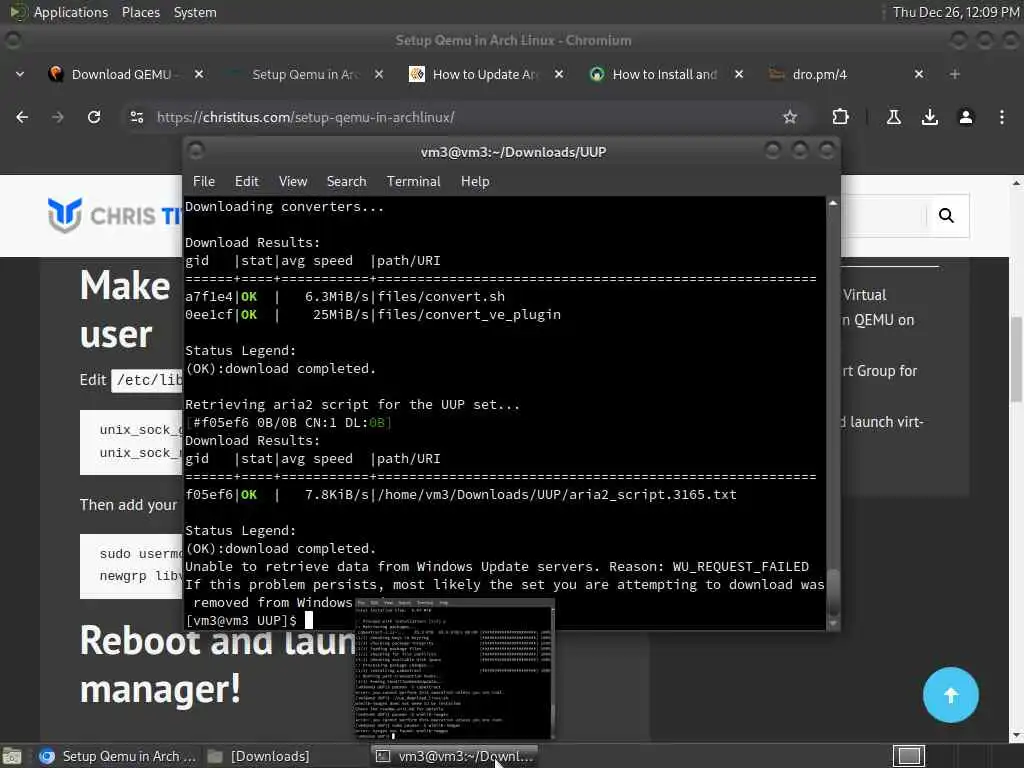This screenshot has width=1024, height=768.
Task: Click 'WU_REQUEST_FAILED' in the terminal
Action: pyautogui.click(x=741, y=566)
